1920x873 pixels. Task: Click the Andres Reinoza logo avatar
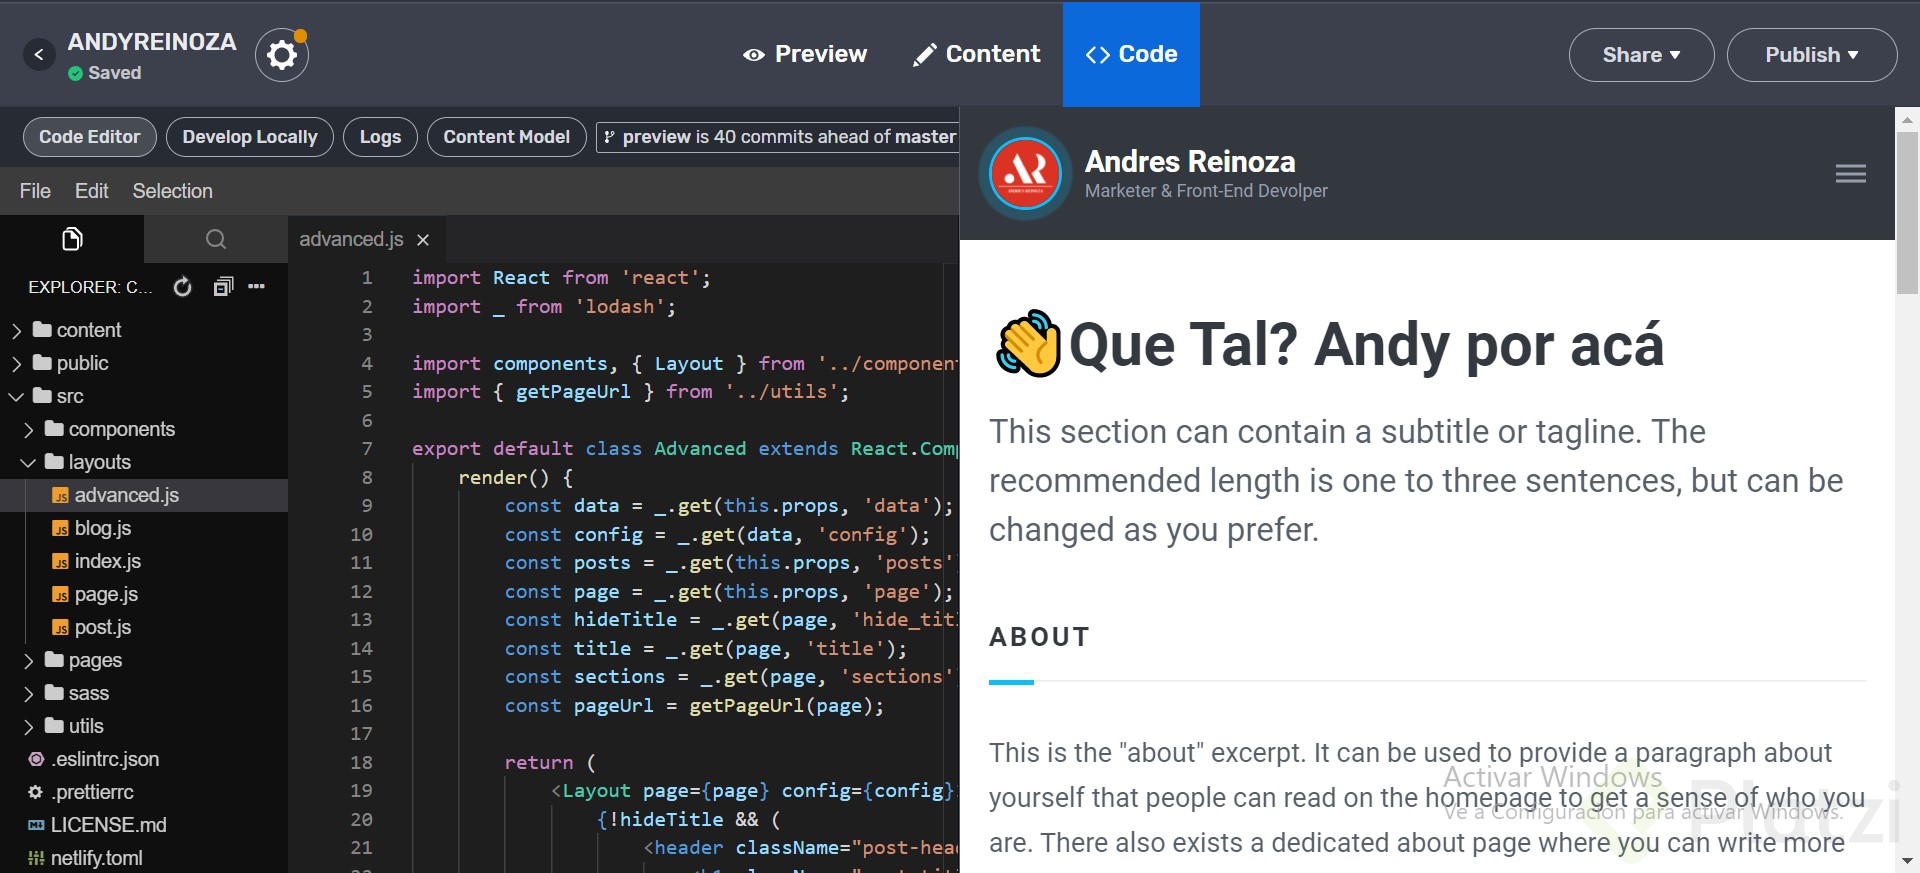point(1025,174)
